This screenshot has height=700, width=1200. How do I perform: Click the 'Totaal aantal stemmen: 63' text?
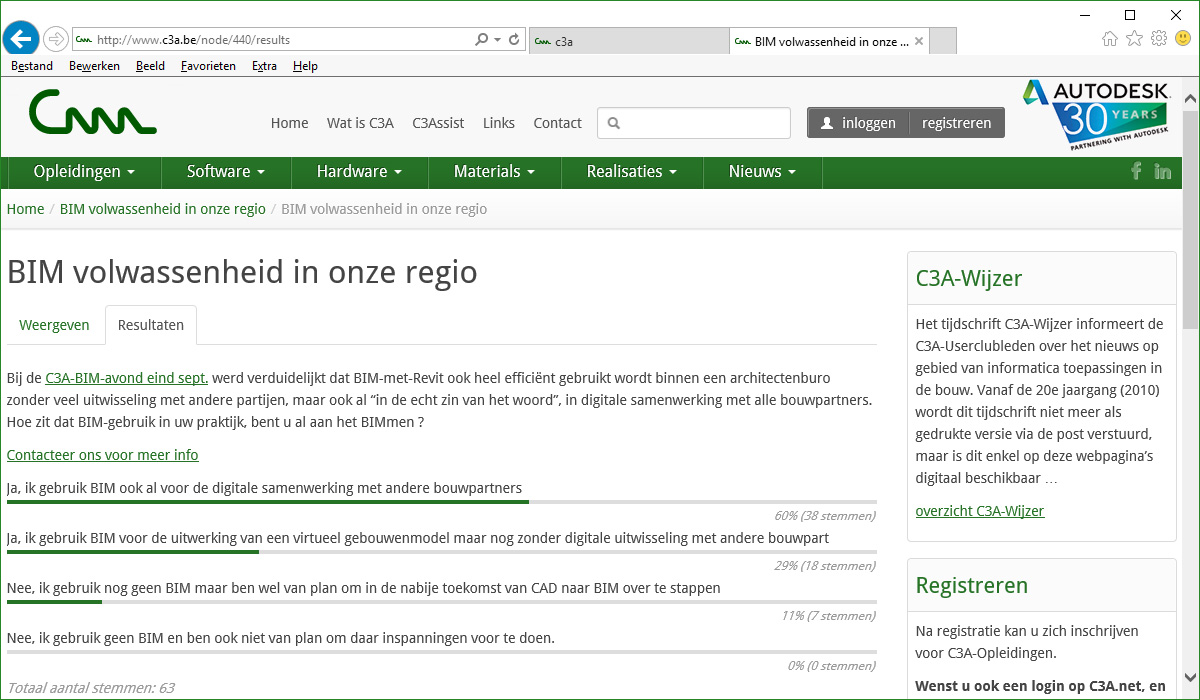click(x=90, y=688)
